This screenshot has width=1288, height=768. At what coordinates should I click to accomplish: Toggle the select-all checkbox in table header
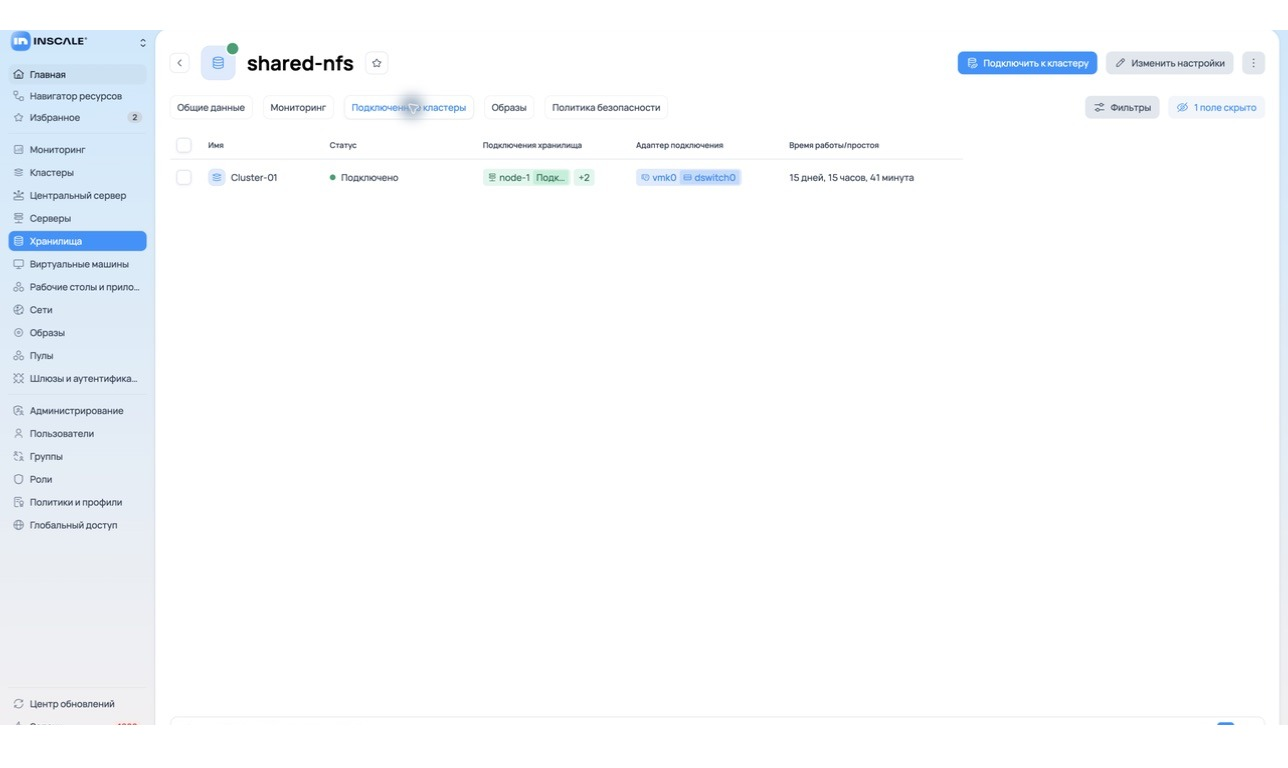184,145
